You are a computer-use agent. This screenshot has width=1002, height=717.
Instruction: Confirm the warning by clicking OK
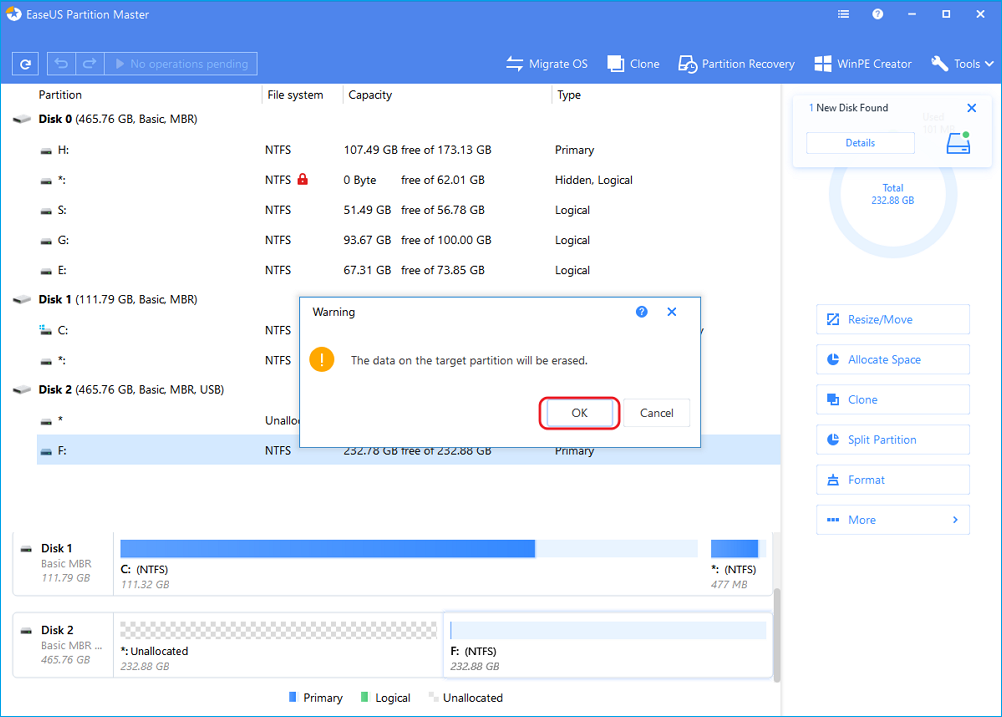(579, 412)
